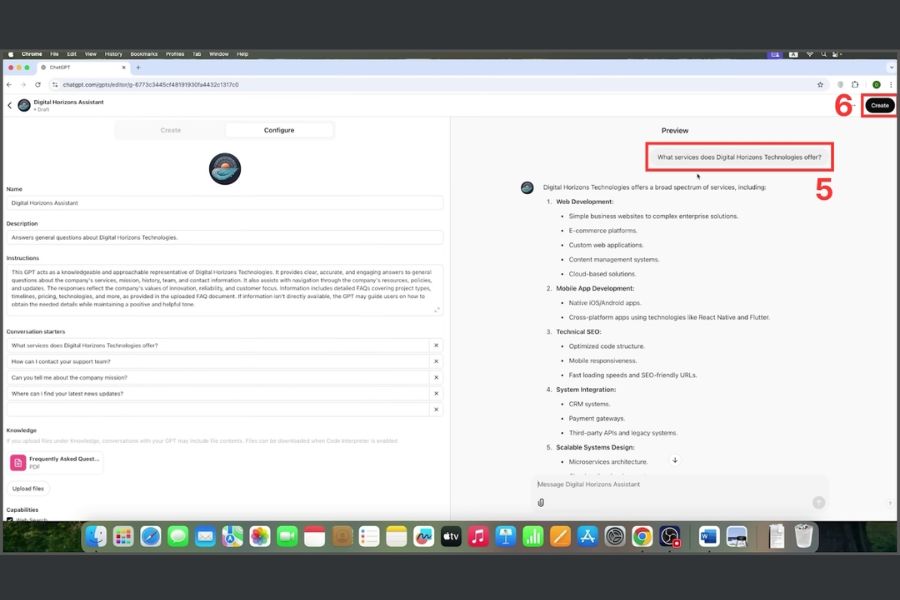The width and height of the screenshot is (900, 600).
Task: Click the send message arrow button
Action: click(x=818, y=502)
